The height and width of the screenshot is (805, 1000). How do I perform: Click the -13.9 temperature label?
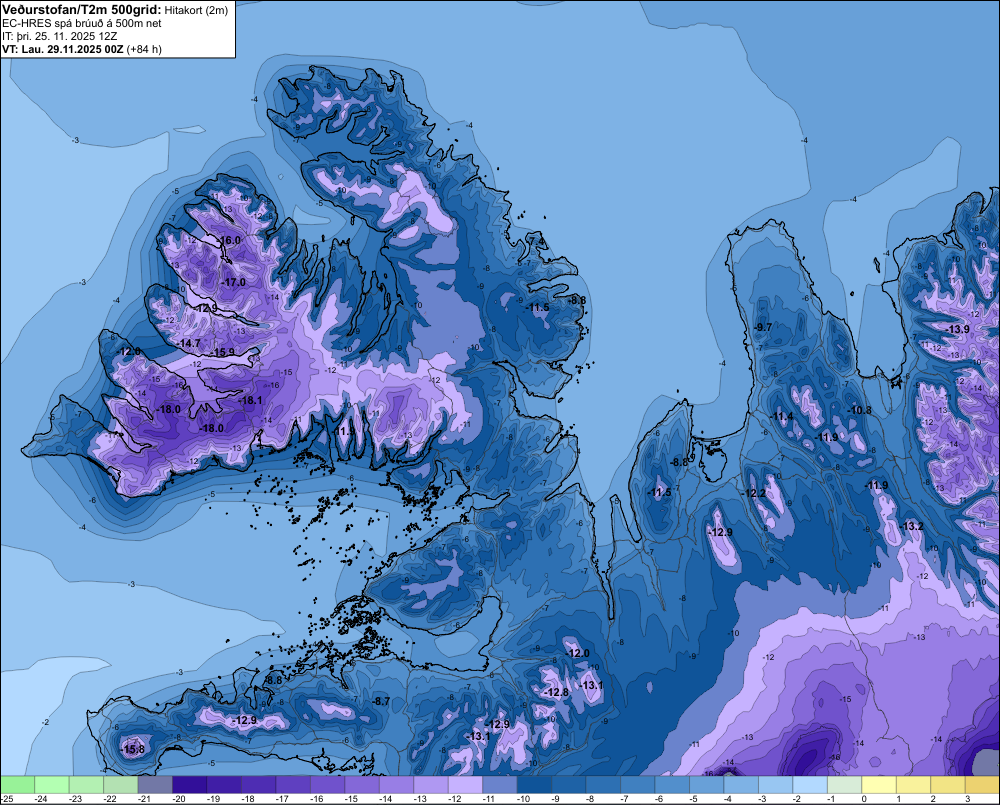coord(959,329)
